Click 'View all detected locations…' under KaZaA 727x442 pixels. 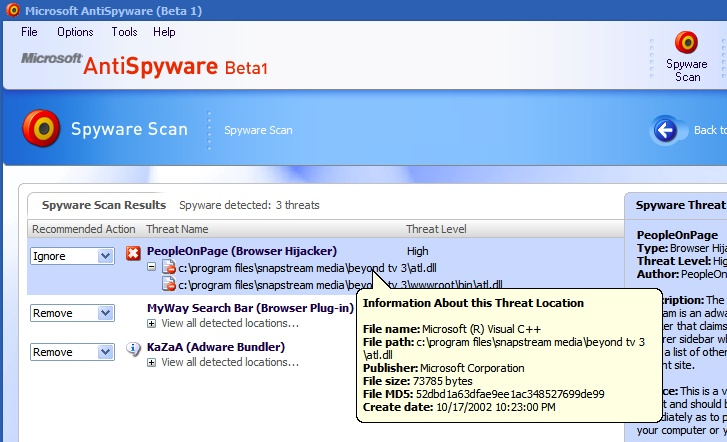coord(230,362)
